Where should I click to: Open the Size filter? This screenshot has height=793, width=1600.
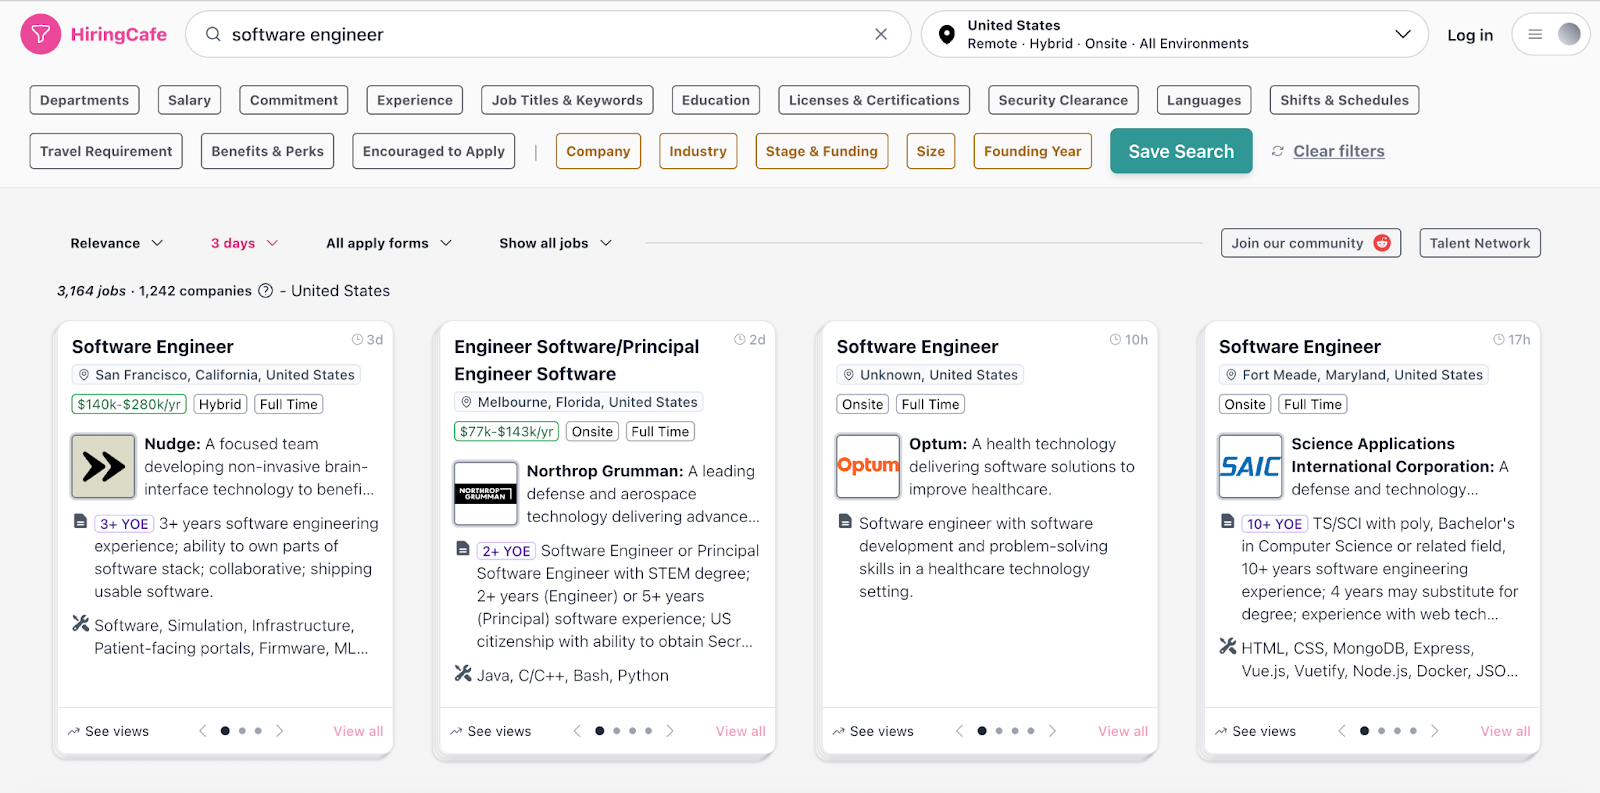pyautogui.click(x=931, y=151)
